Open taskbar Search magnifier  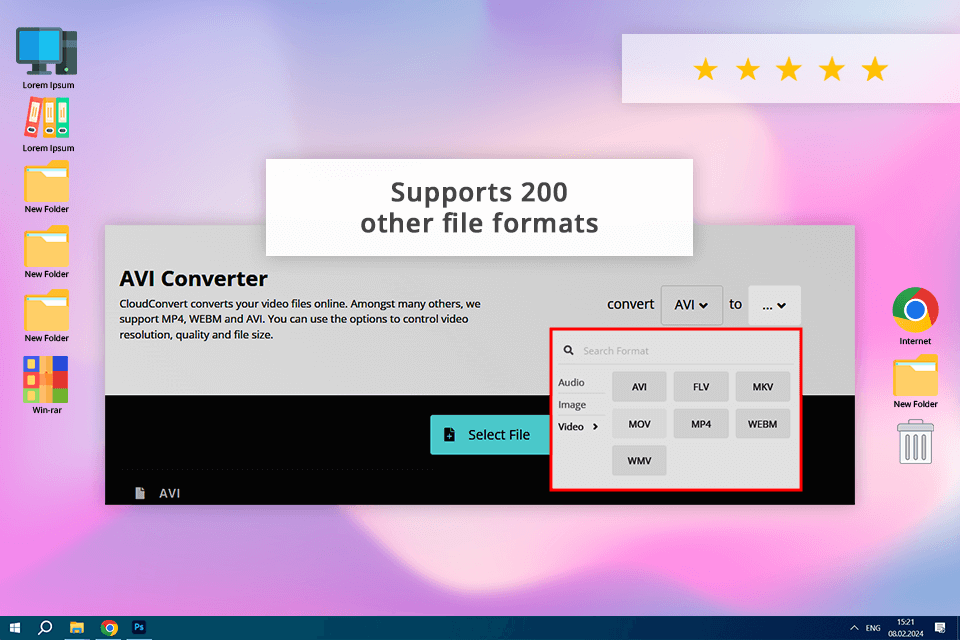45,628
